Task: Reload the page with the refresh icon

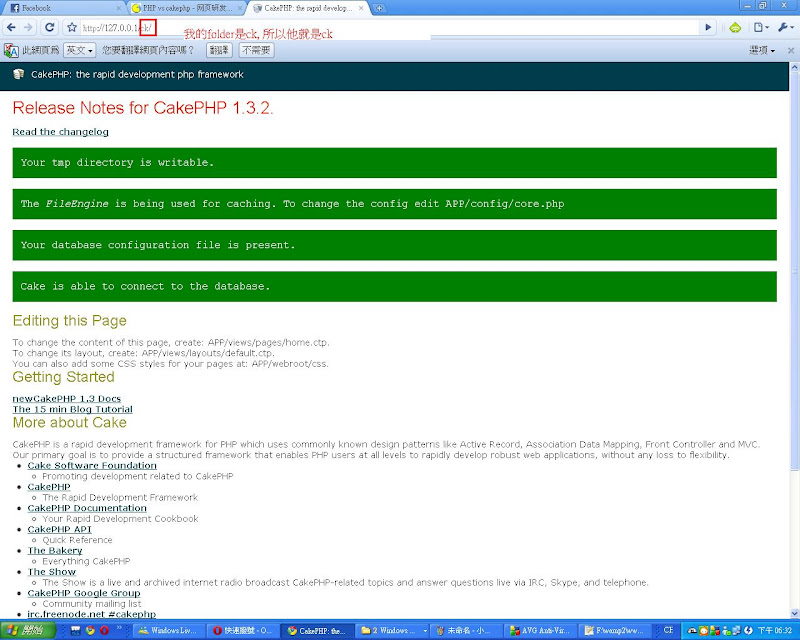Action: click(49, 28)
